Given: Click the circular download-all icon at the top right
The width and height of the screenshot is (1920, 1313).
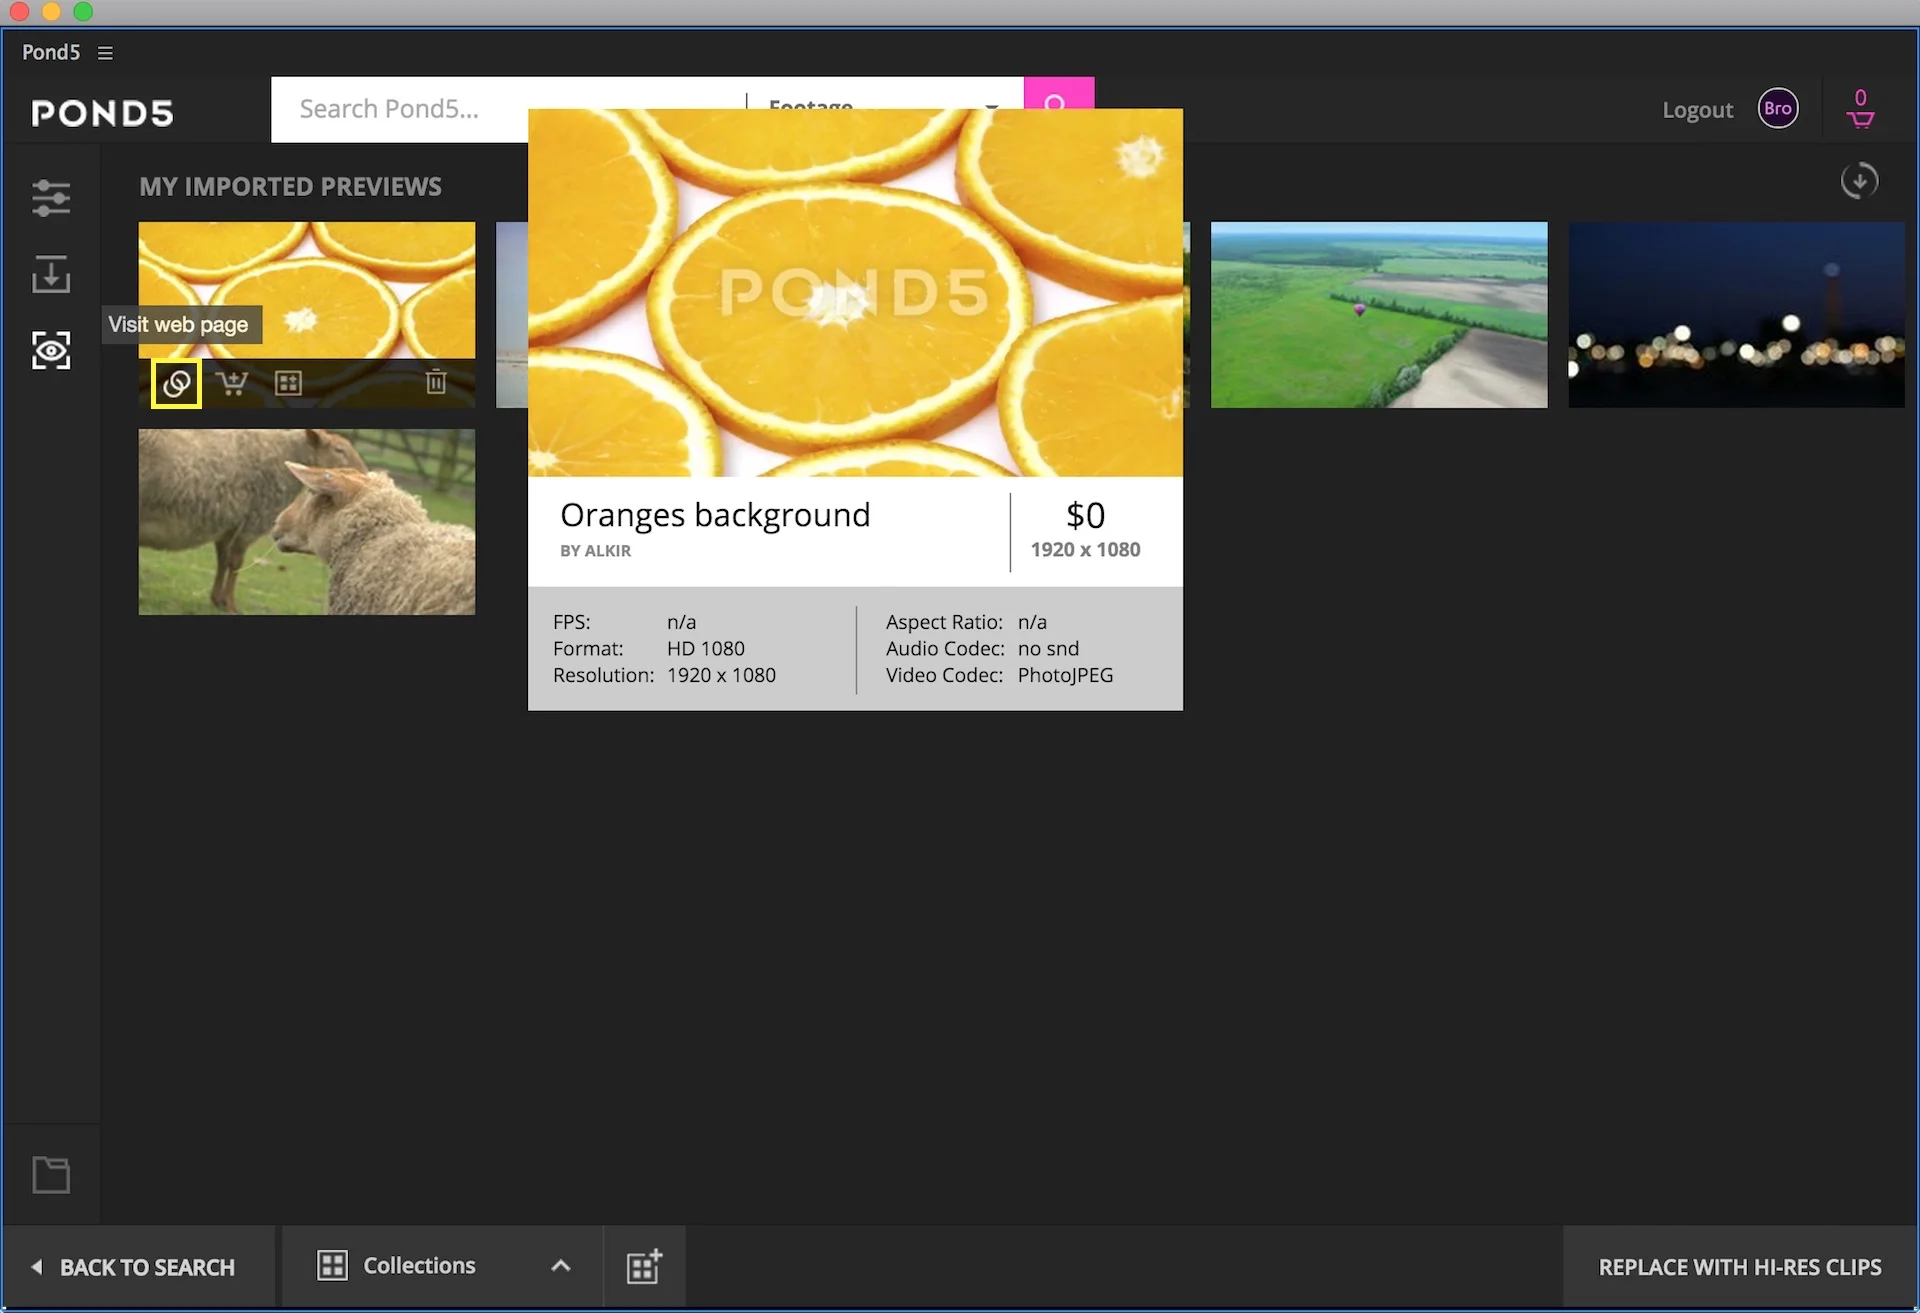Looking at the screenshot, I should click(x=1859, y=181).
